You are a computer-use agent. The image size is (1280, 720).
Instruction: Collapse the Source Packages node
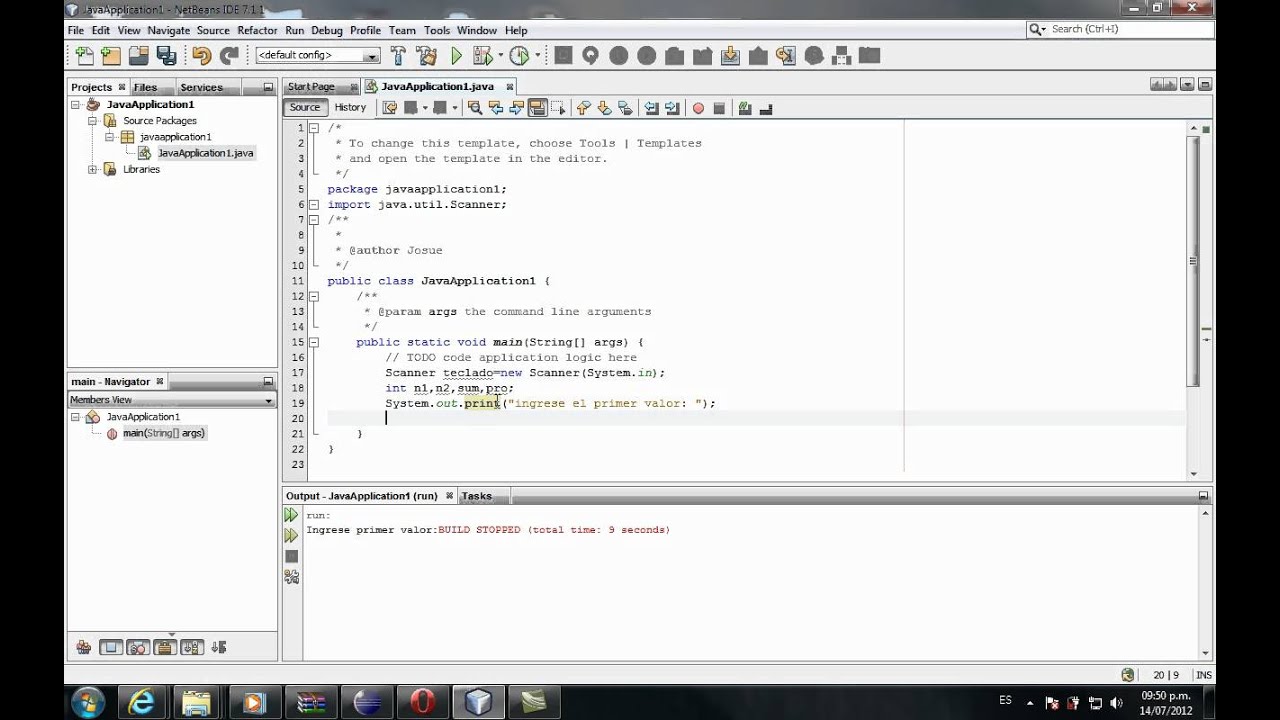93,120
